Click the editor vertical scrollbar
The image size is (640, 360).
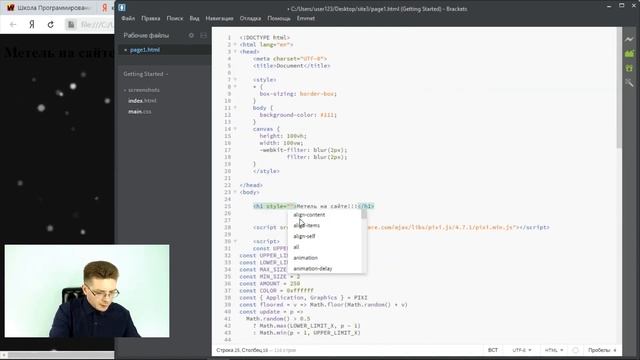tap(619, 88)
